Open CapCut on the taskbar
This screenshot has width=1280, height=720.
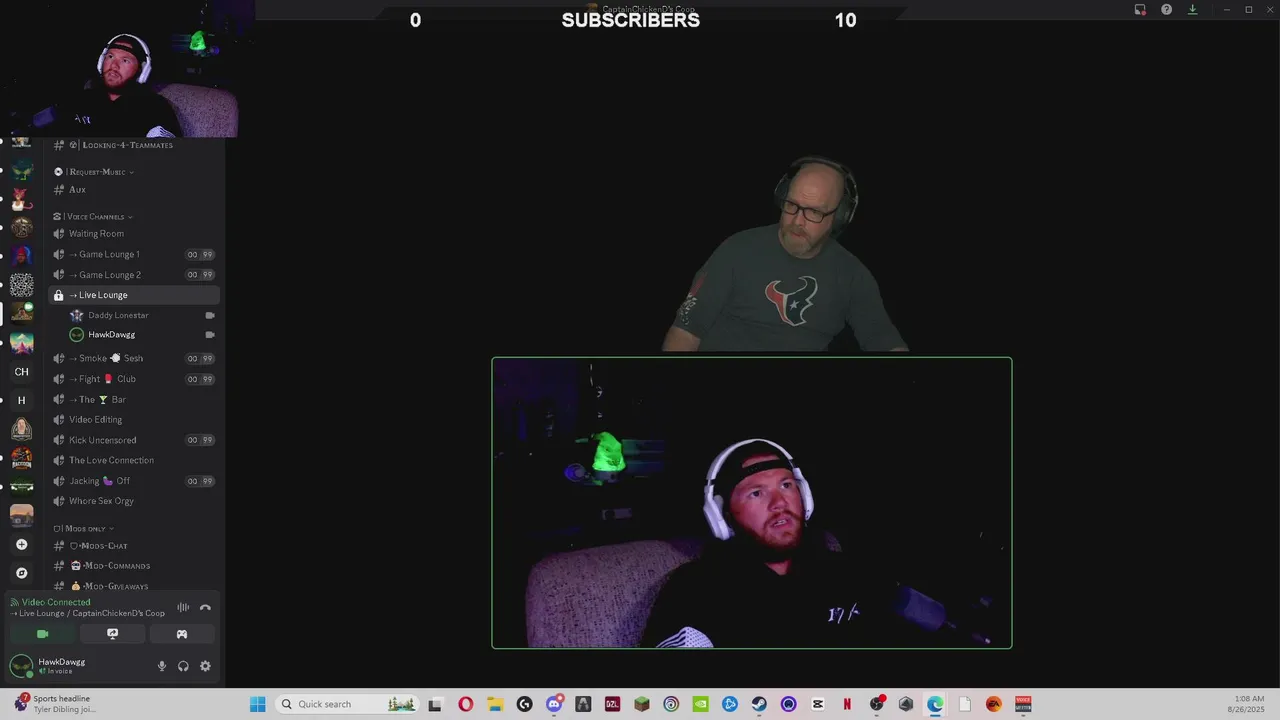click(818, 704)
